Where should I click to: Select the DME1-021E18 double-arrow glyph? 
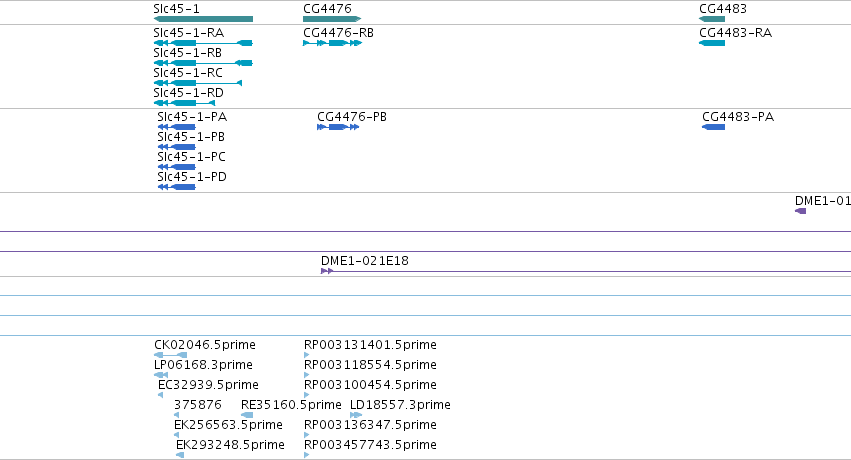click(327, 271)
